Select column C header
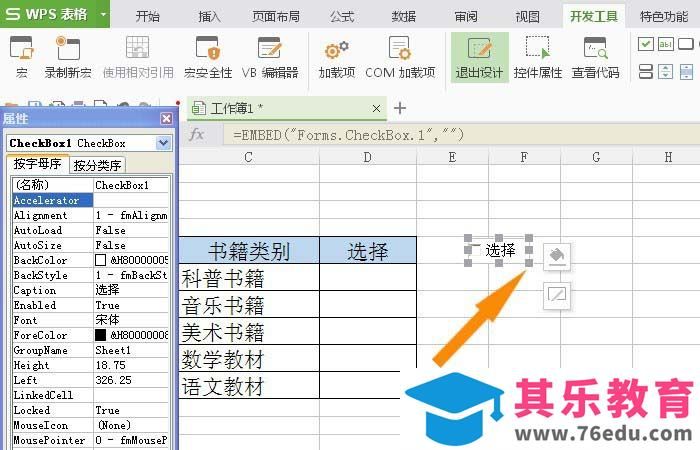The image size is (700, 450). [x=249, y=158]
